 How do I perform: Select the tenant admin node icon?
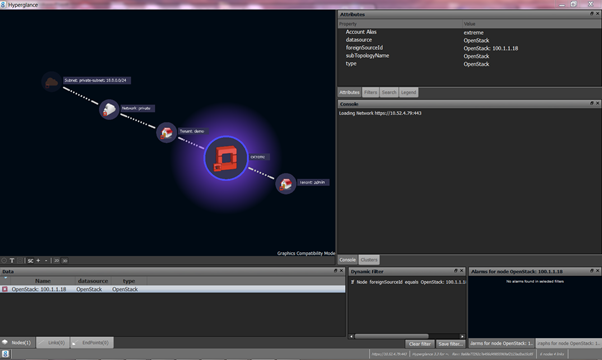[286, 183]
